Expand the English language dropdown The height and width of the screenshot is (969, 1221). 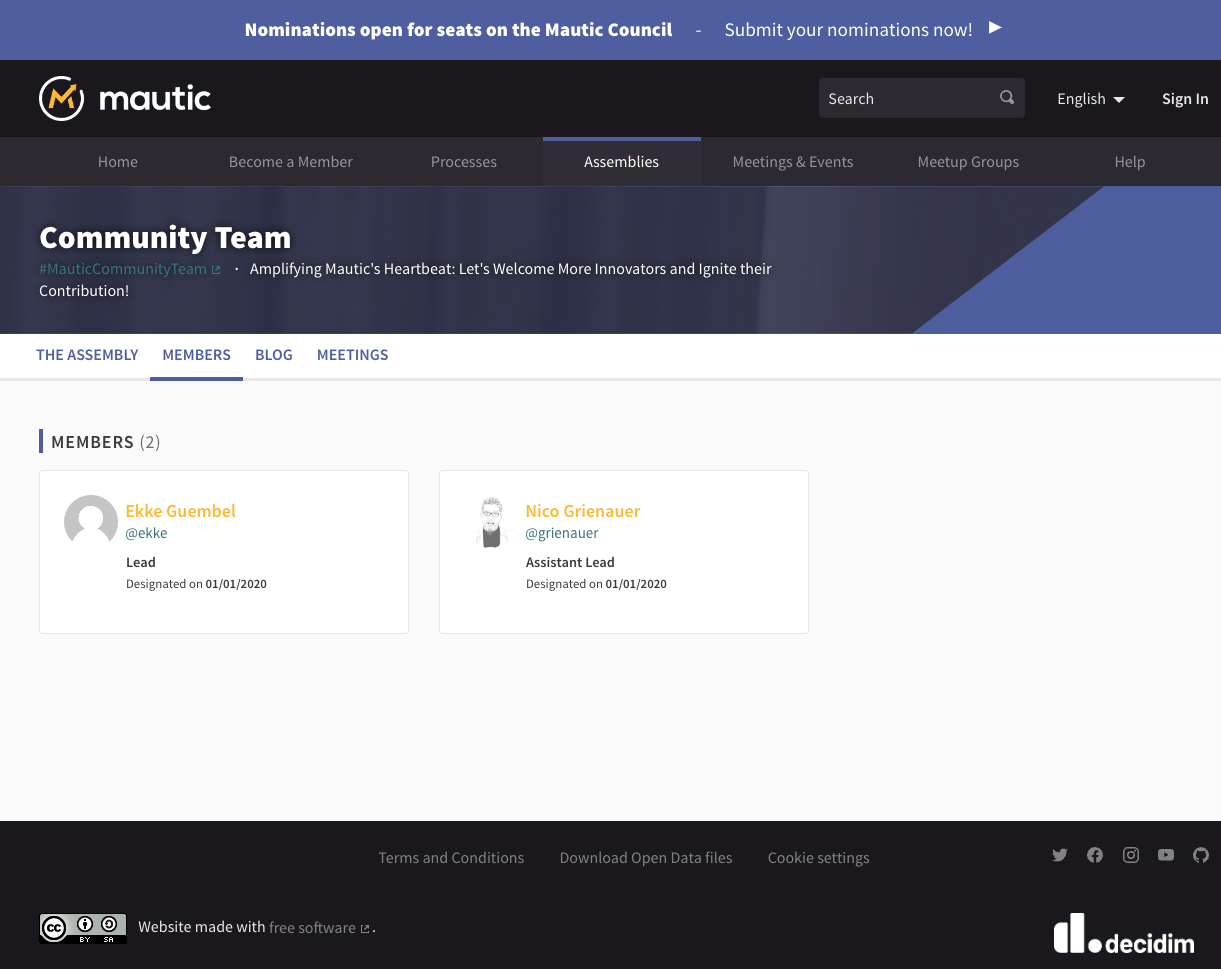(1090, 99)
